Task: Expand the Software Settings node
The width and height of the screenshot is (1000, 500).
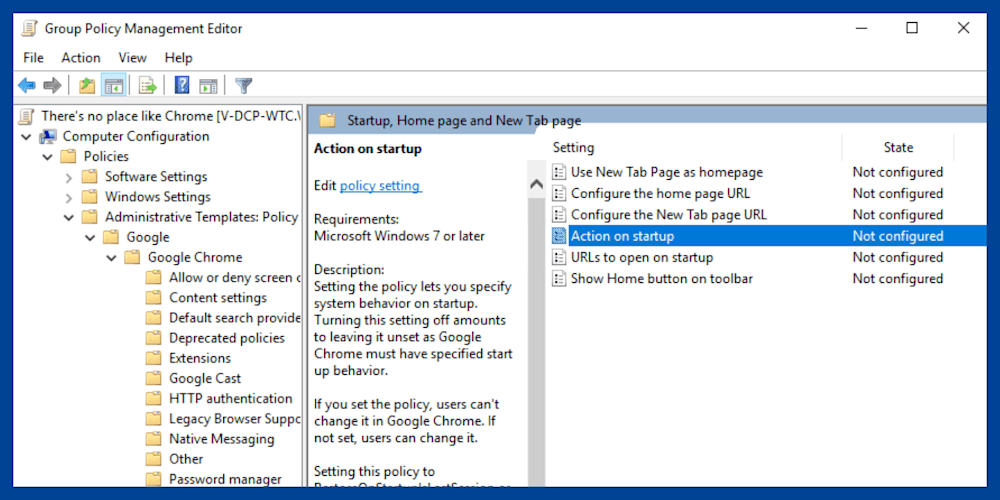Action: click(x=69, y=177)
